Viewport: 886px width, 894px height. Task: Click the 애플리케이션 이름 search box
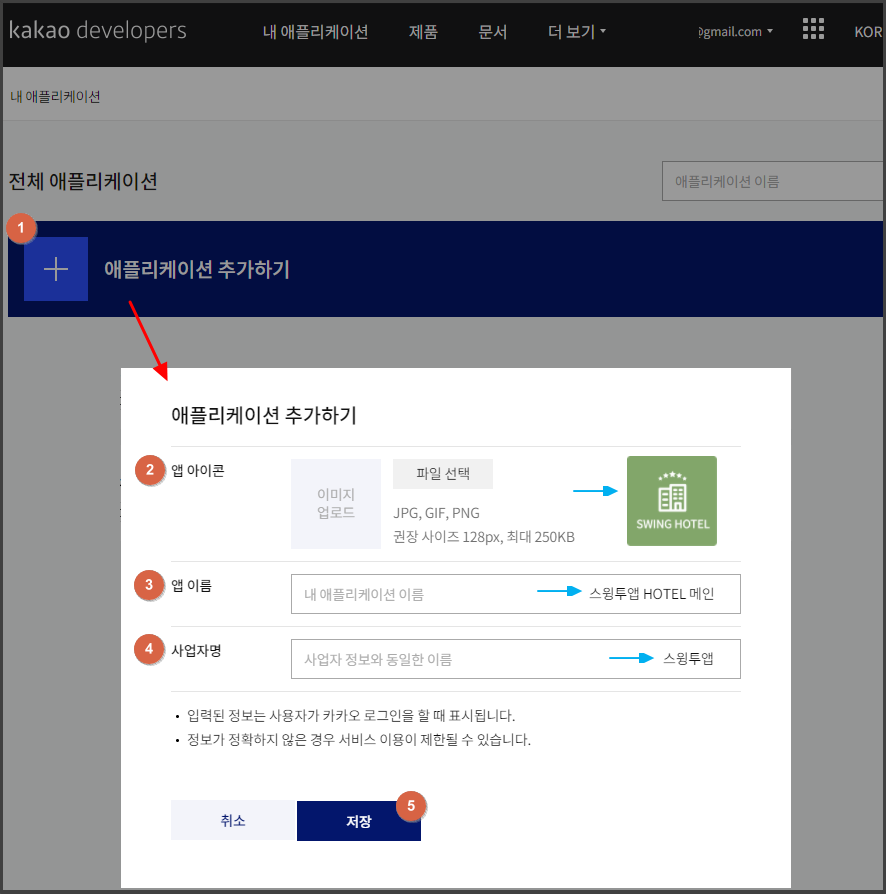770,181
